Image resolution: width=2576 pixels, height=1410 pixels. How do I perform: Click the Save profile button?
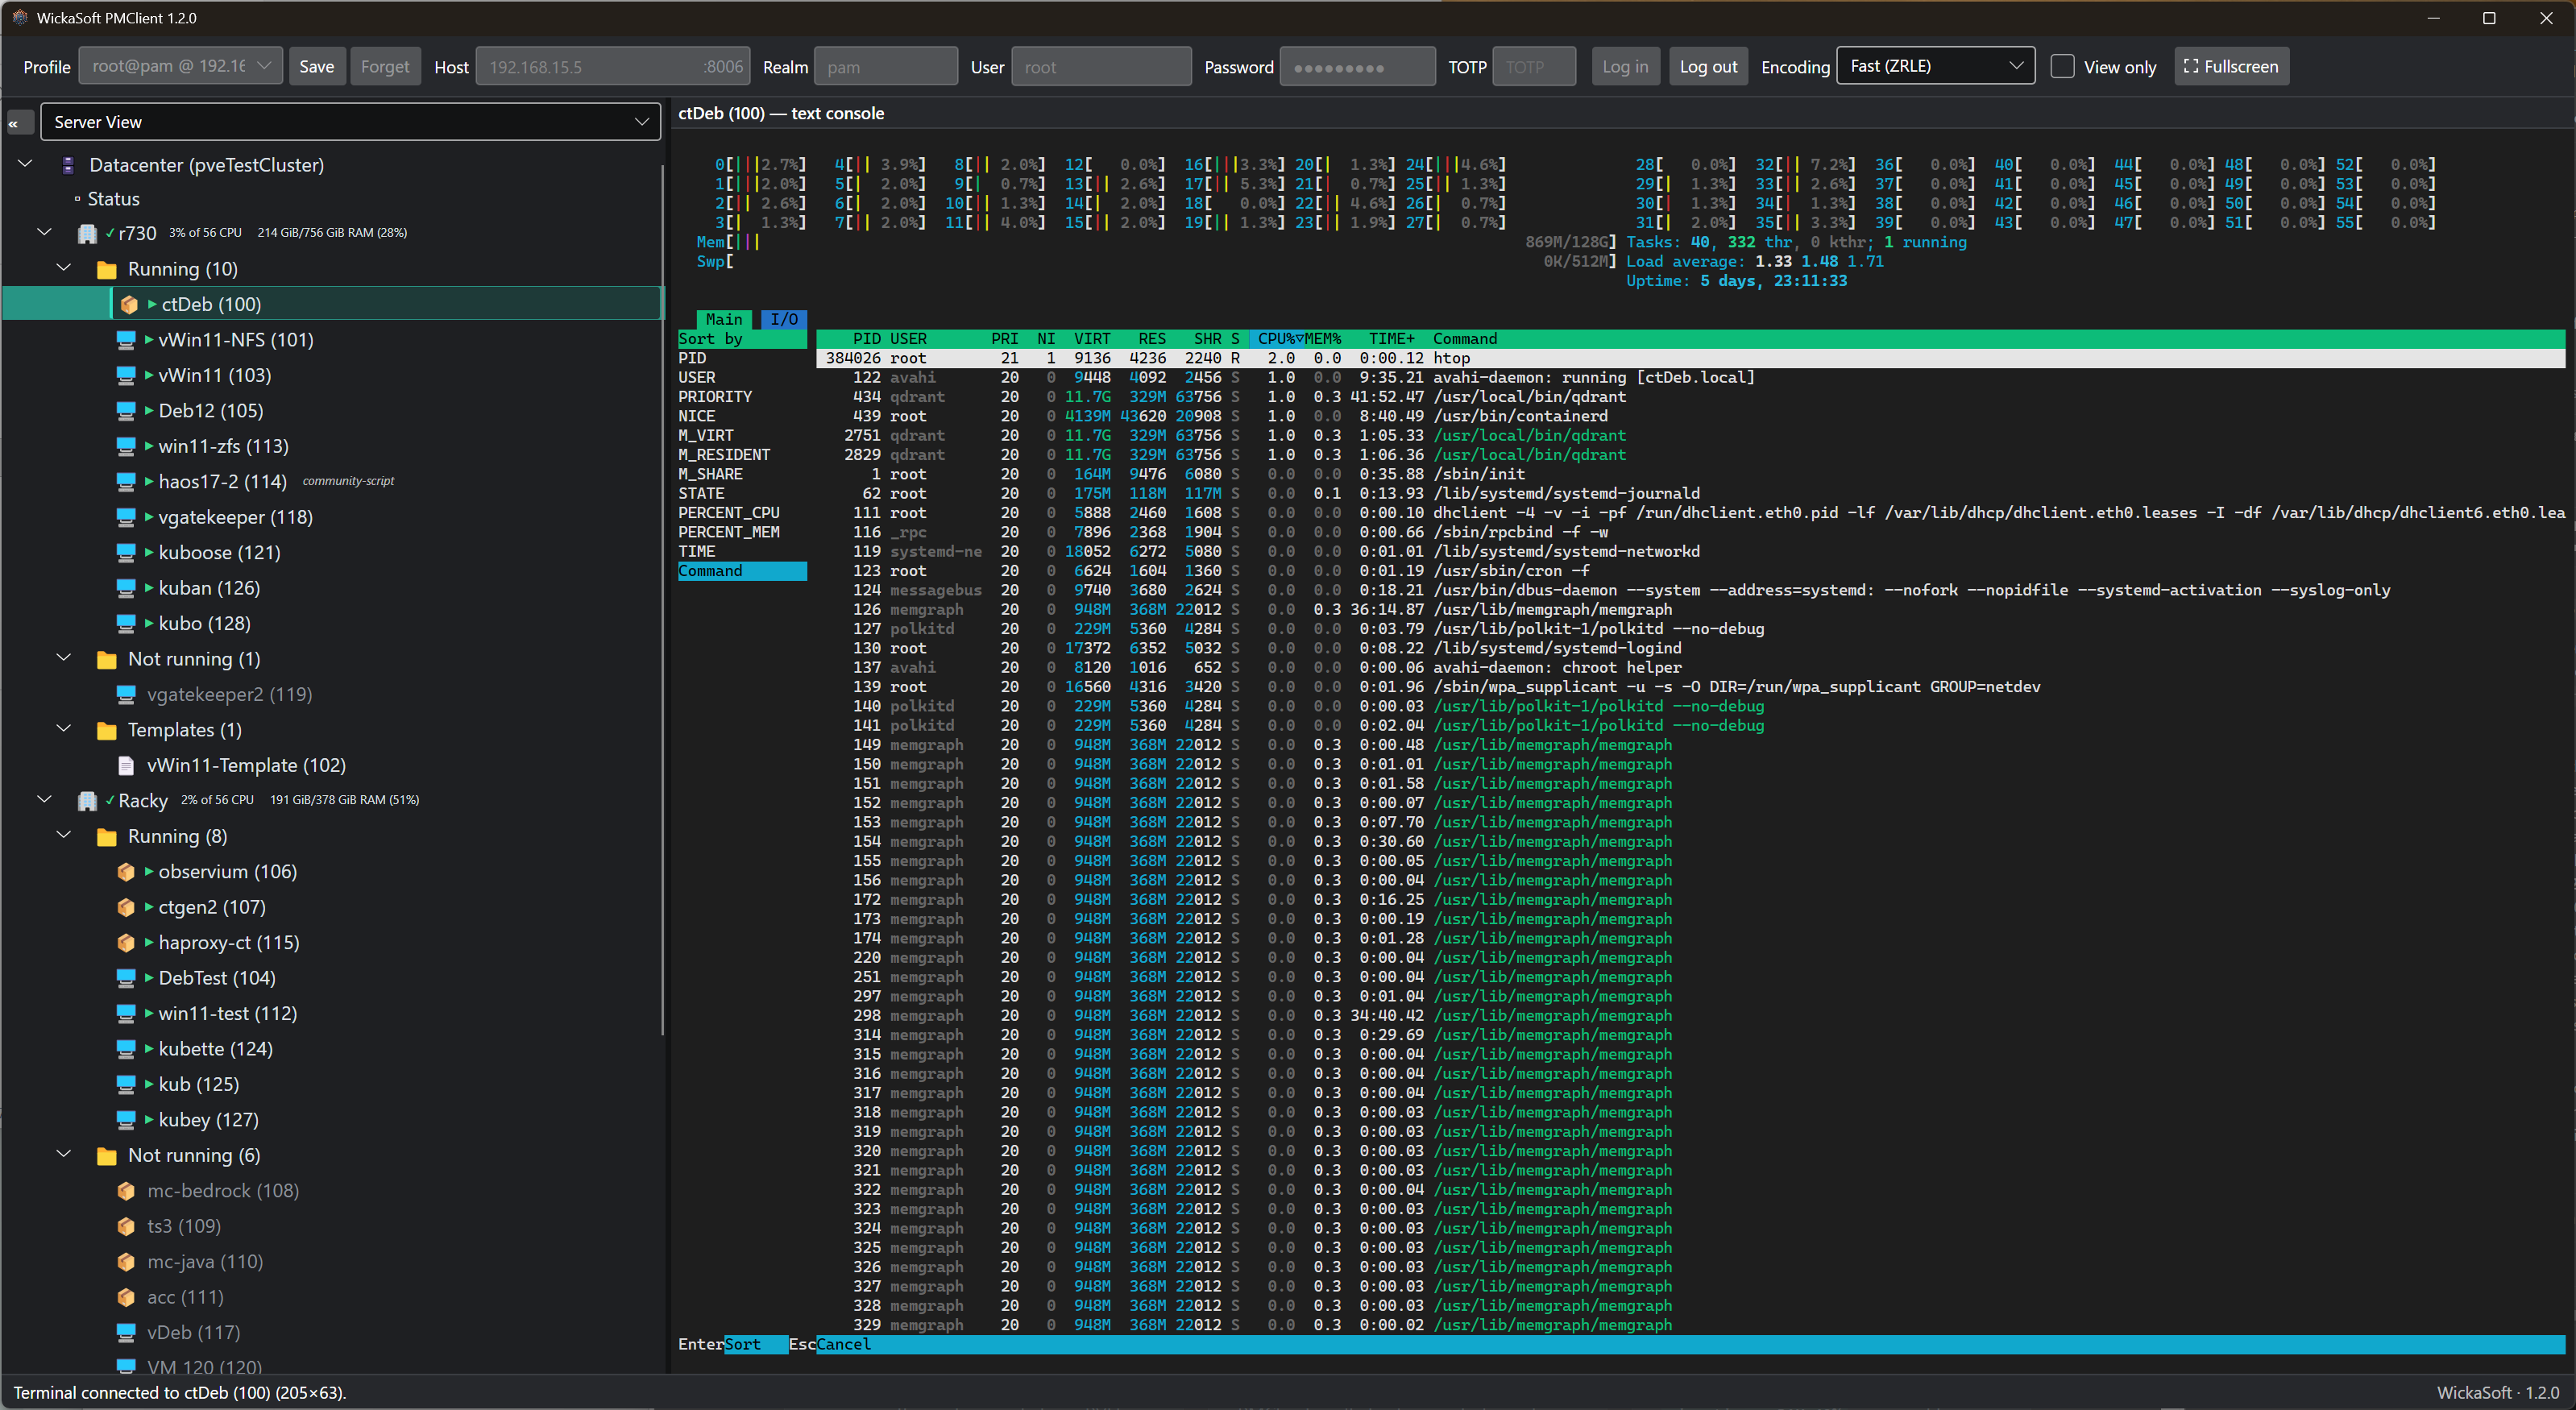coord(316,66)
